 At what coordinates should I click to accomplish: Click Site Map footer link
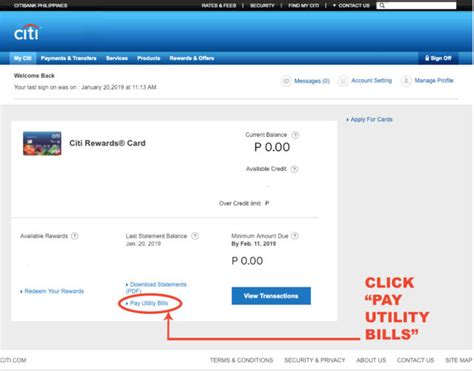coord(459,360)
